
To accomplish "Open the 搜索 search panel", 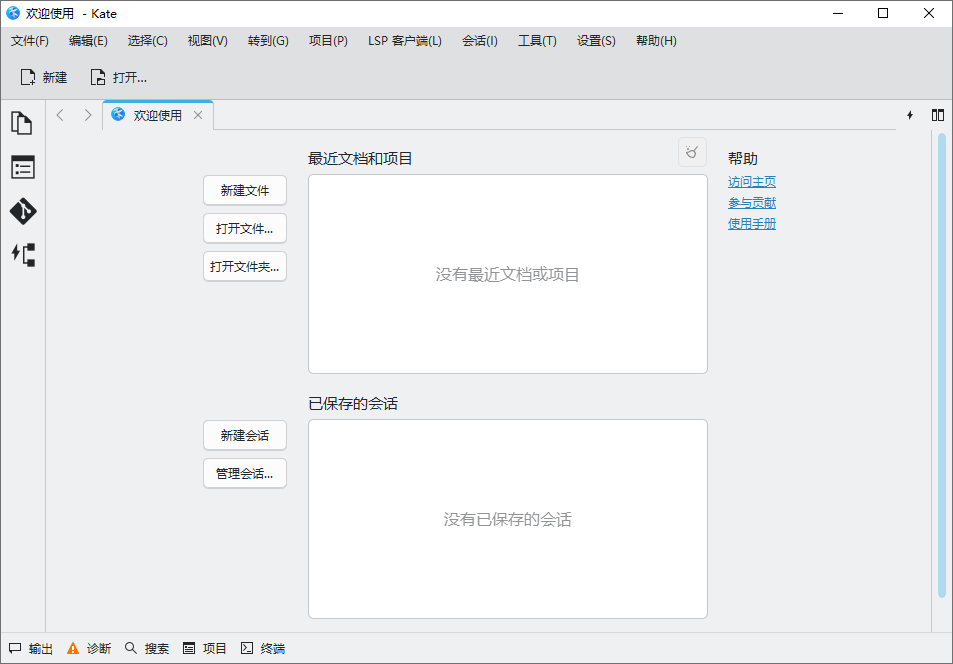I will pos(149,648).
